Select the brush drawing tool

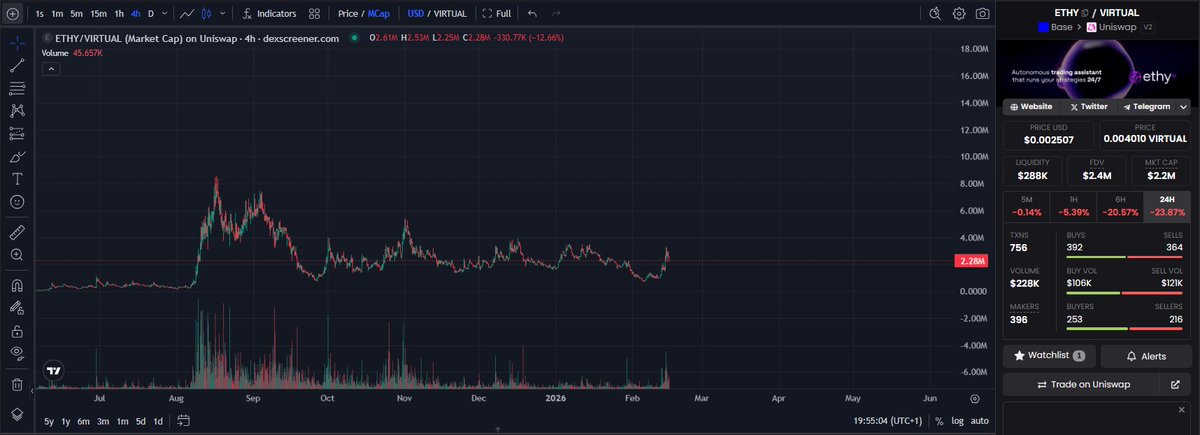[x=17, y=156]
